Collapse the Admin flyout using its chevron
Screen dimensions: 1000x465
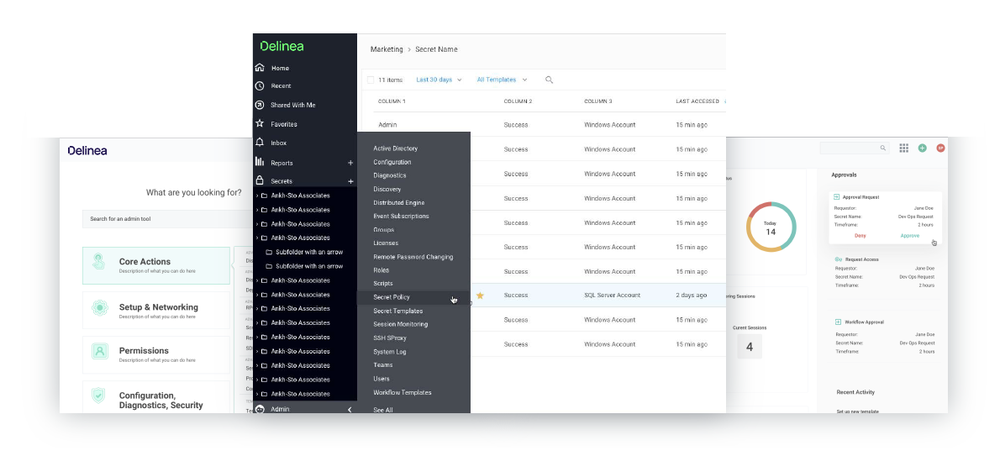pos(349,410)
